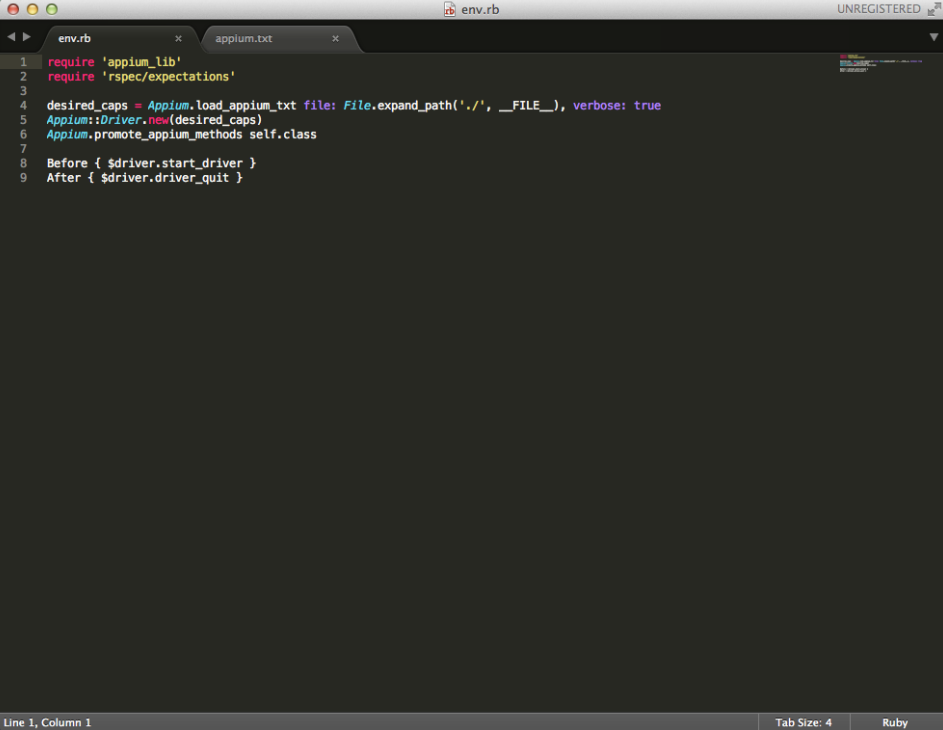Open the Tab Size: 4 menu

803,722
